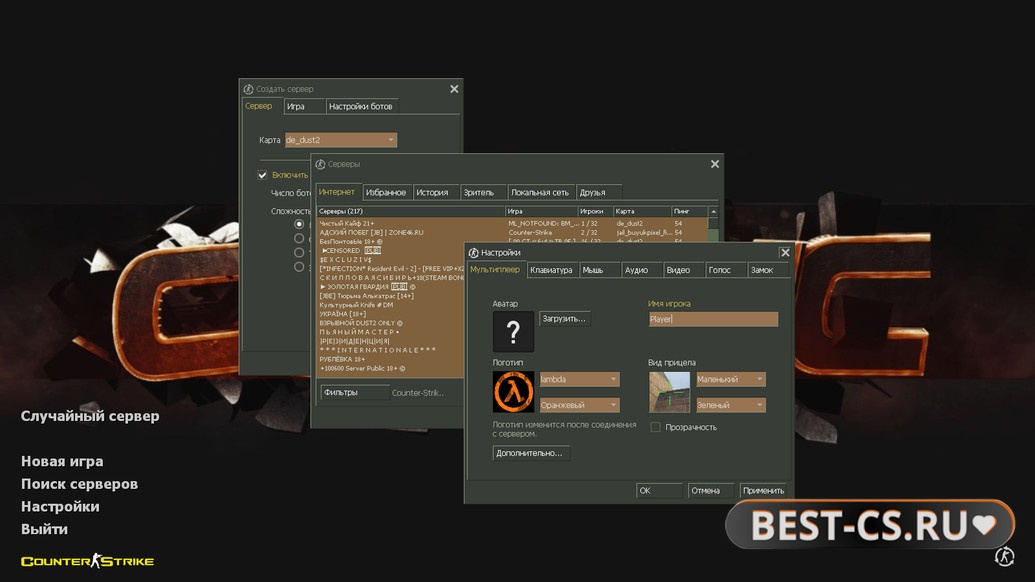This screenshot has height=582, width=1035.
Task: Select the currently selected Сложность radio button
Action: (x=299, y=224)
